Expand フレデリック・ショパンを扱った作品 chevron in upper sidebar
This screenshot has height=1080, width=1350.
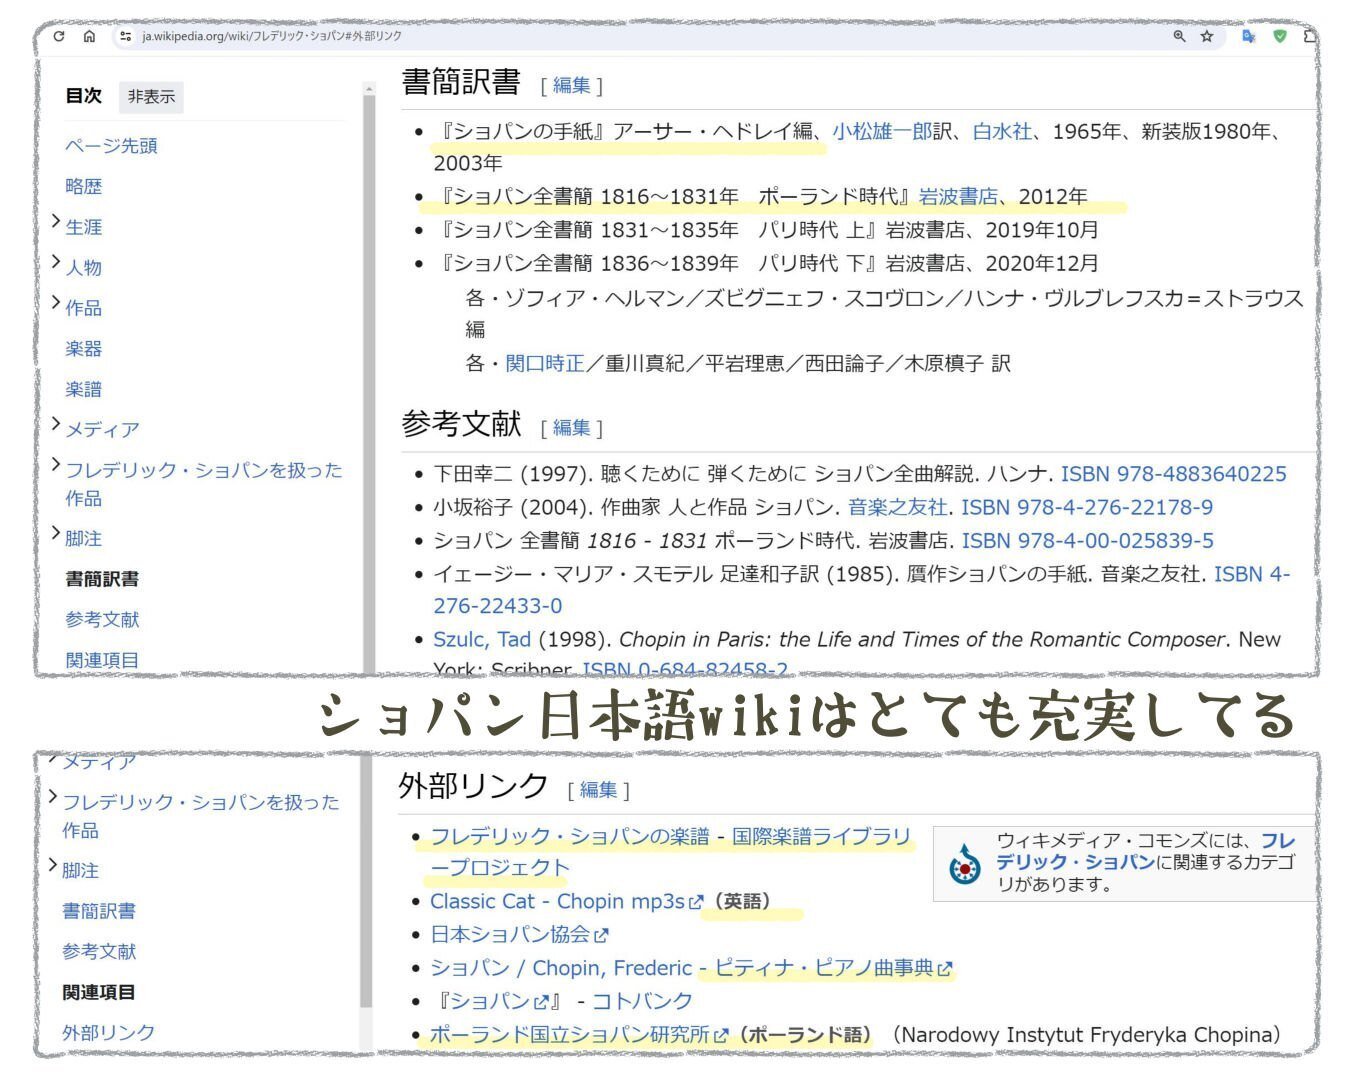pyautogui.click(x=56, y=465)
